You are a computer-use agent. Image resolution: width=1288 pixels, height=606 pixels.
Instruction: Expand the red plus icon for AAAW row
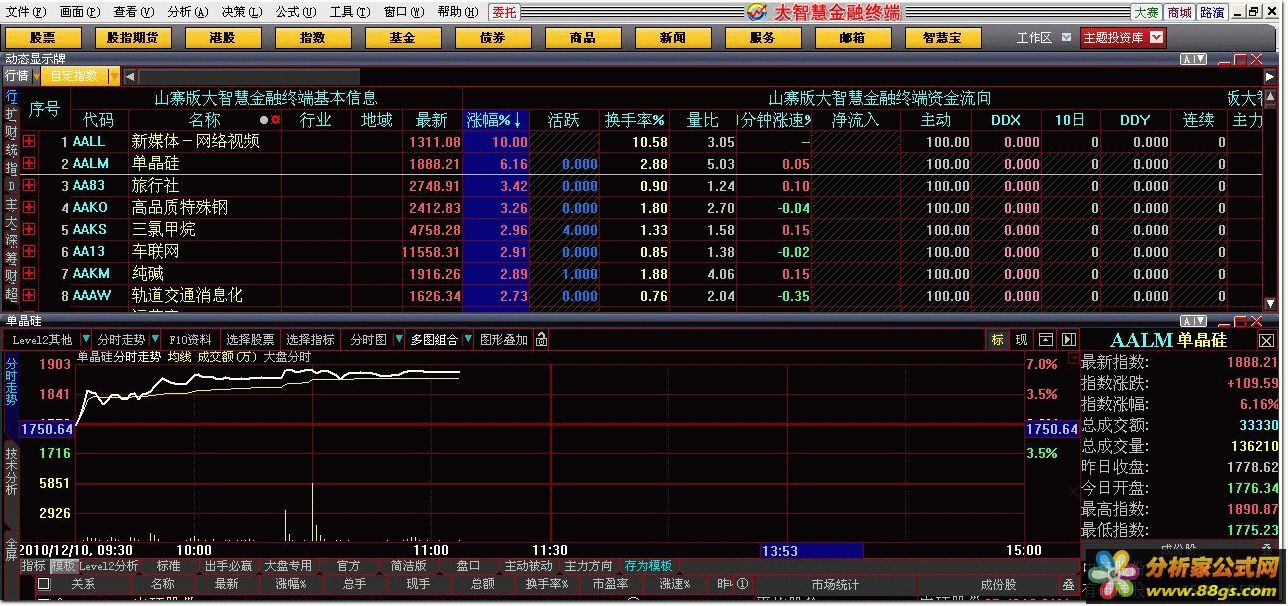[x=28, y=296]
